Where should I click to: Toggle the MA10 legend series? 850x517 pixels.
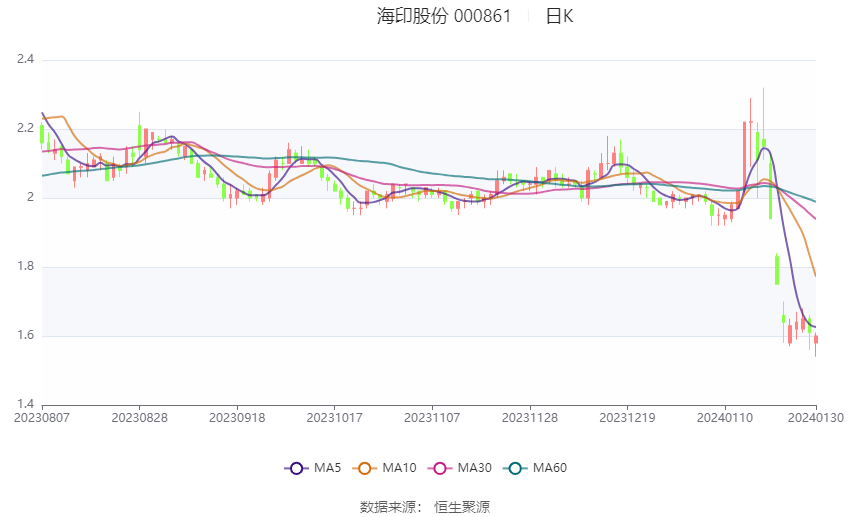pyautogui.click(x=384, y=468)
